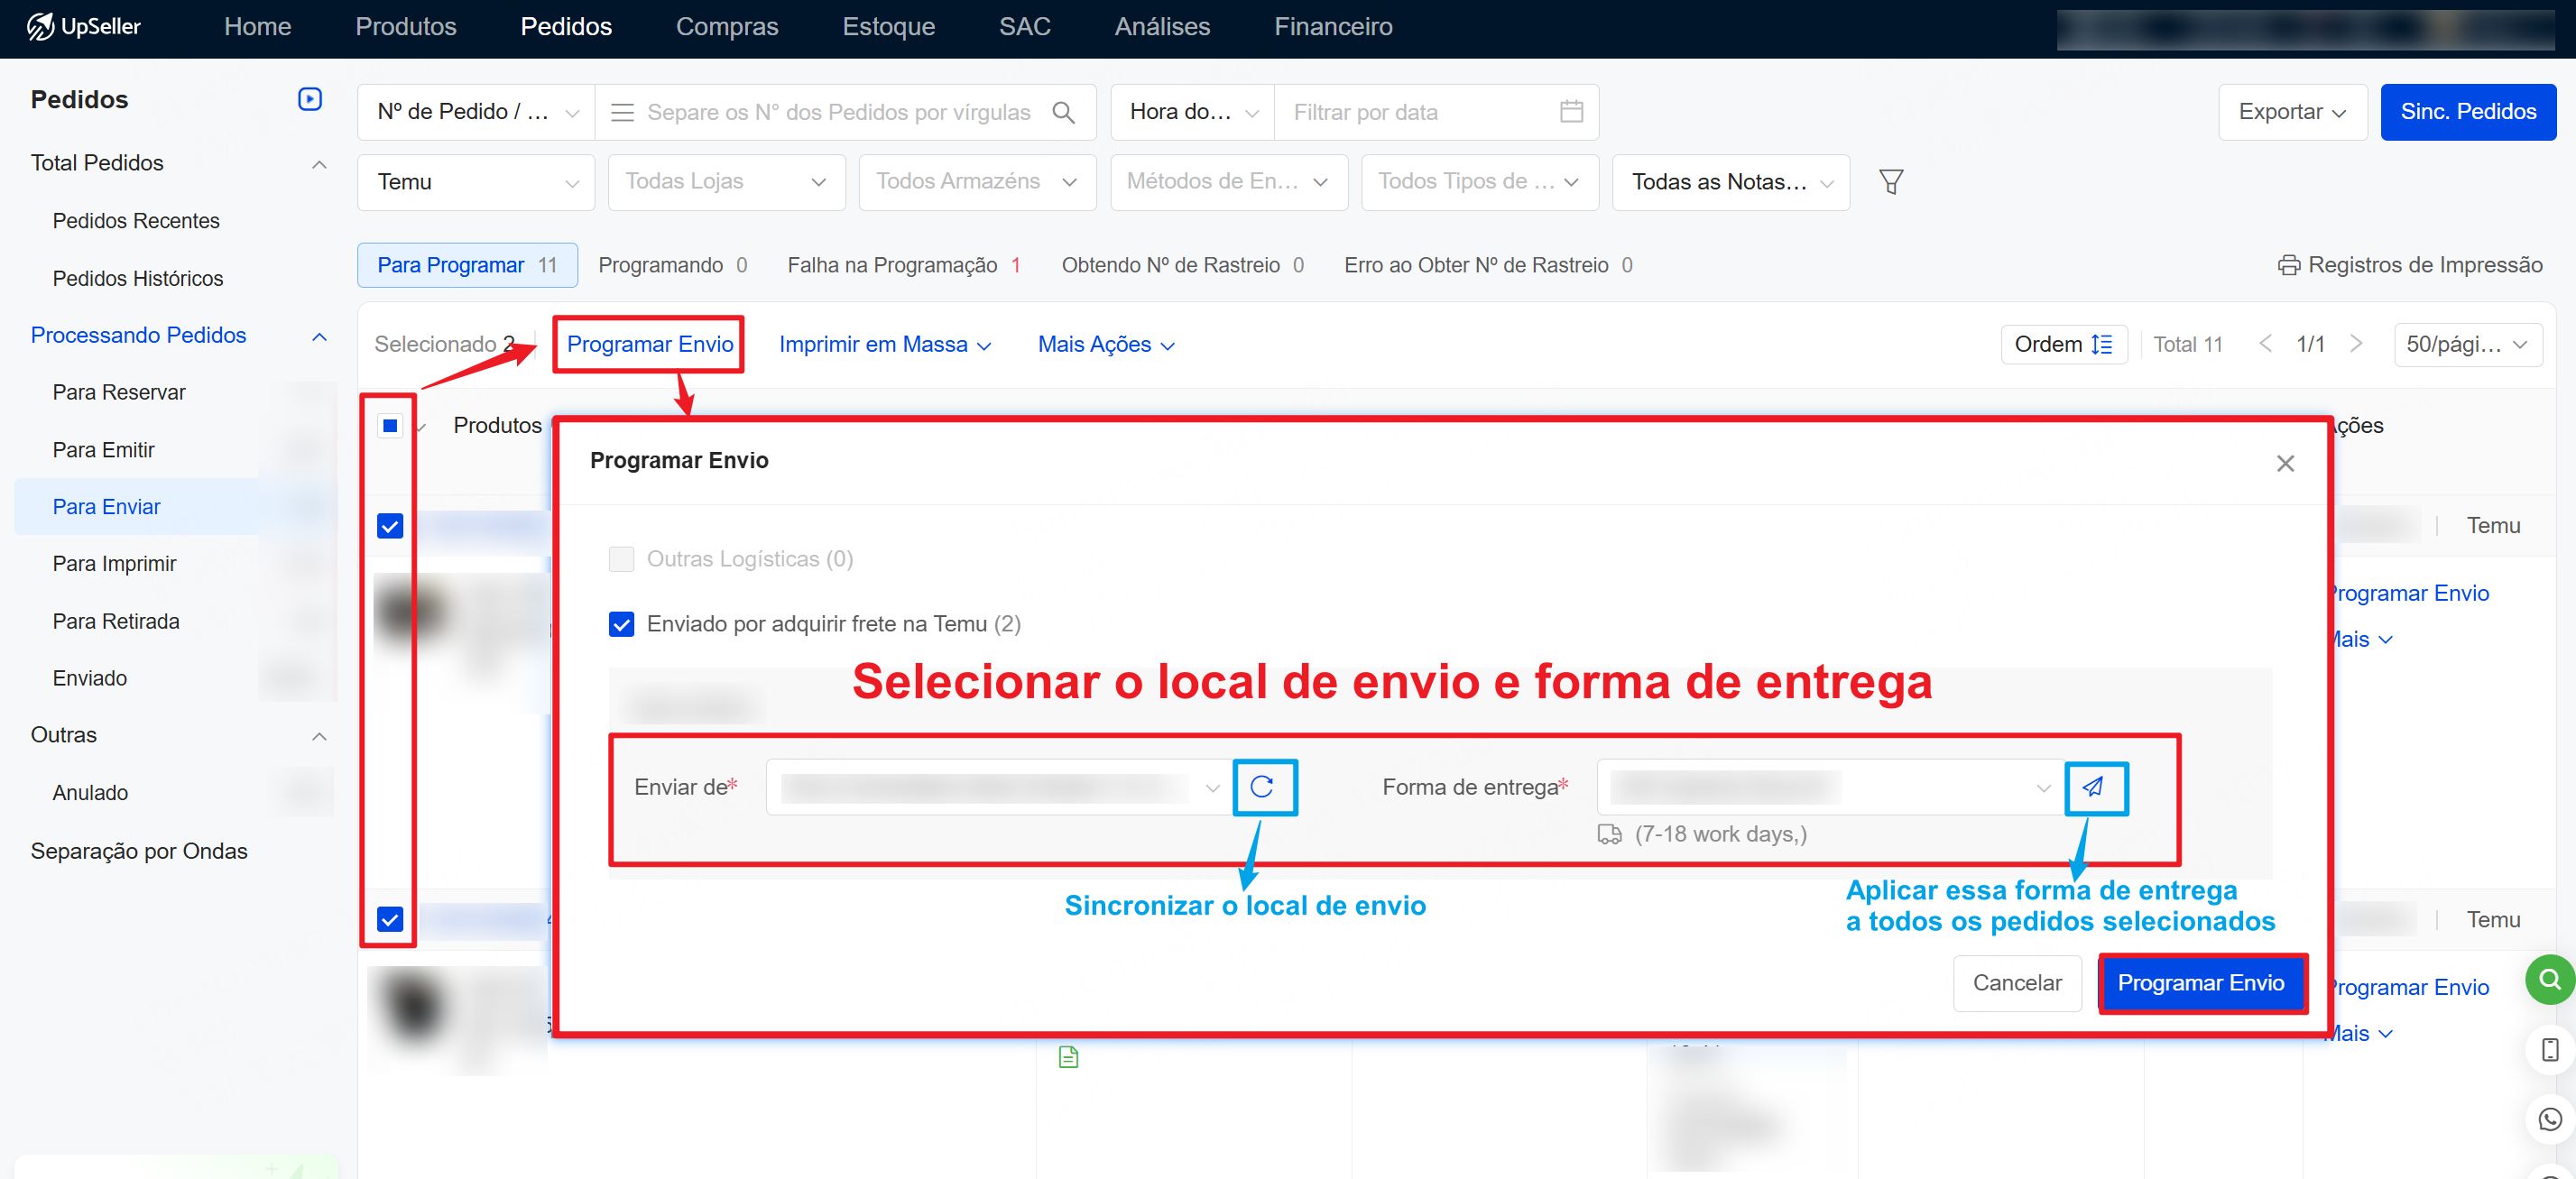Apply delivery method to all orders via paper plane icon
Viewport: 2576px width, 1179px height.
click(x=2095, y=788)
